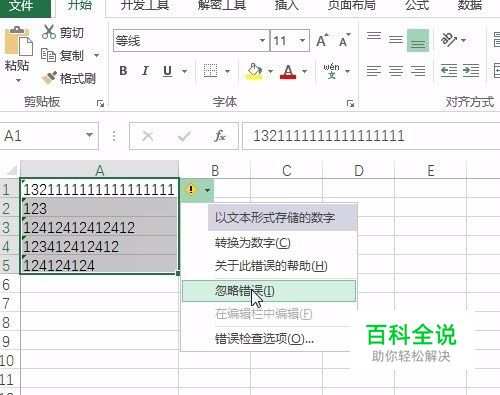Open fill color dropdown arrow

coord(270,71)
